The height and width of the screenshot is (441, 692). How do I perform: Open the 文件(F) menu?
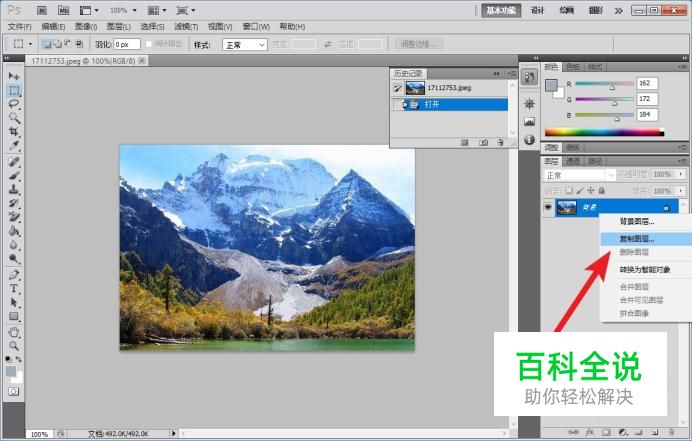20,27
